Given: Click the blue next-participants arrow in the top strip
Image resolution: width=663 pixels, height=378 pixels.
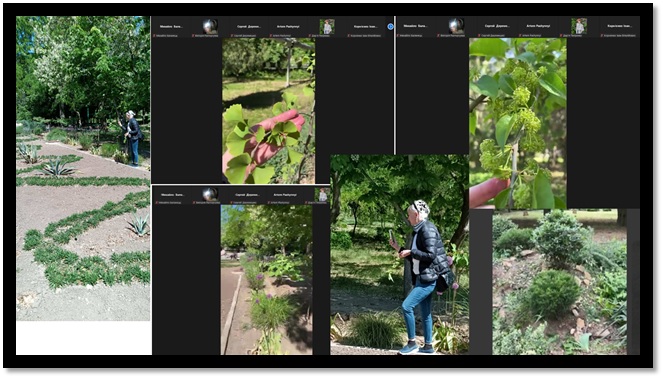Looking at the screenshot, I should coord(390,26).
